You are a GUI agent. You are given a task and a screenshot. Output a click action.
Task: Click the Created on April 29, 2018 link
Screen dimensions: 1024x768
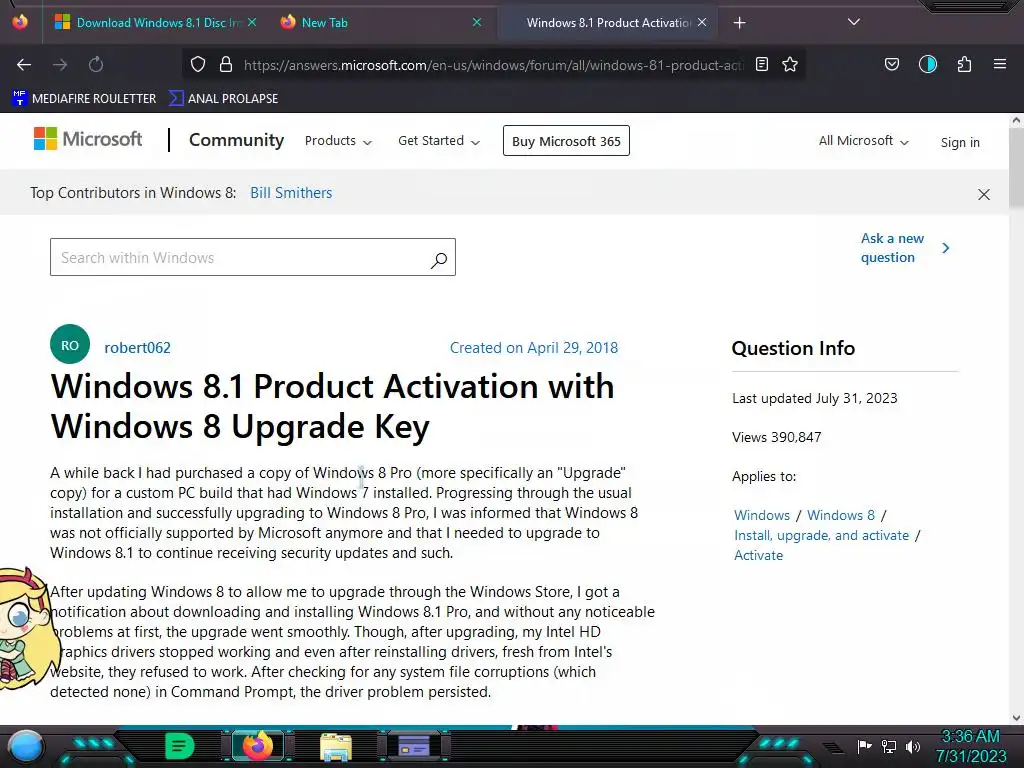click(534, 348)
